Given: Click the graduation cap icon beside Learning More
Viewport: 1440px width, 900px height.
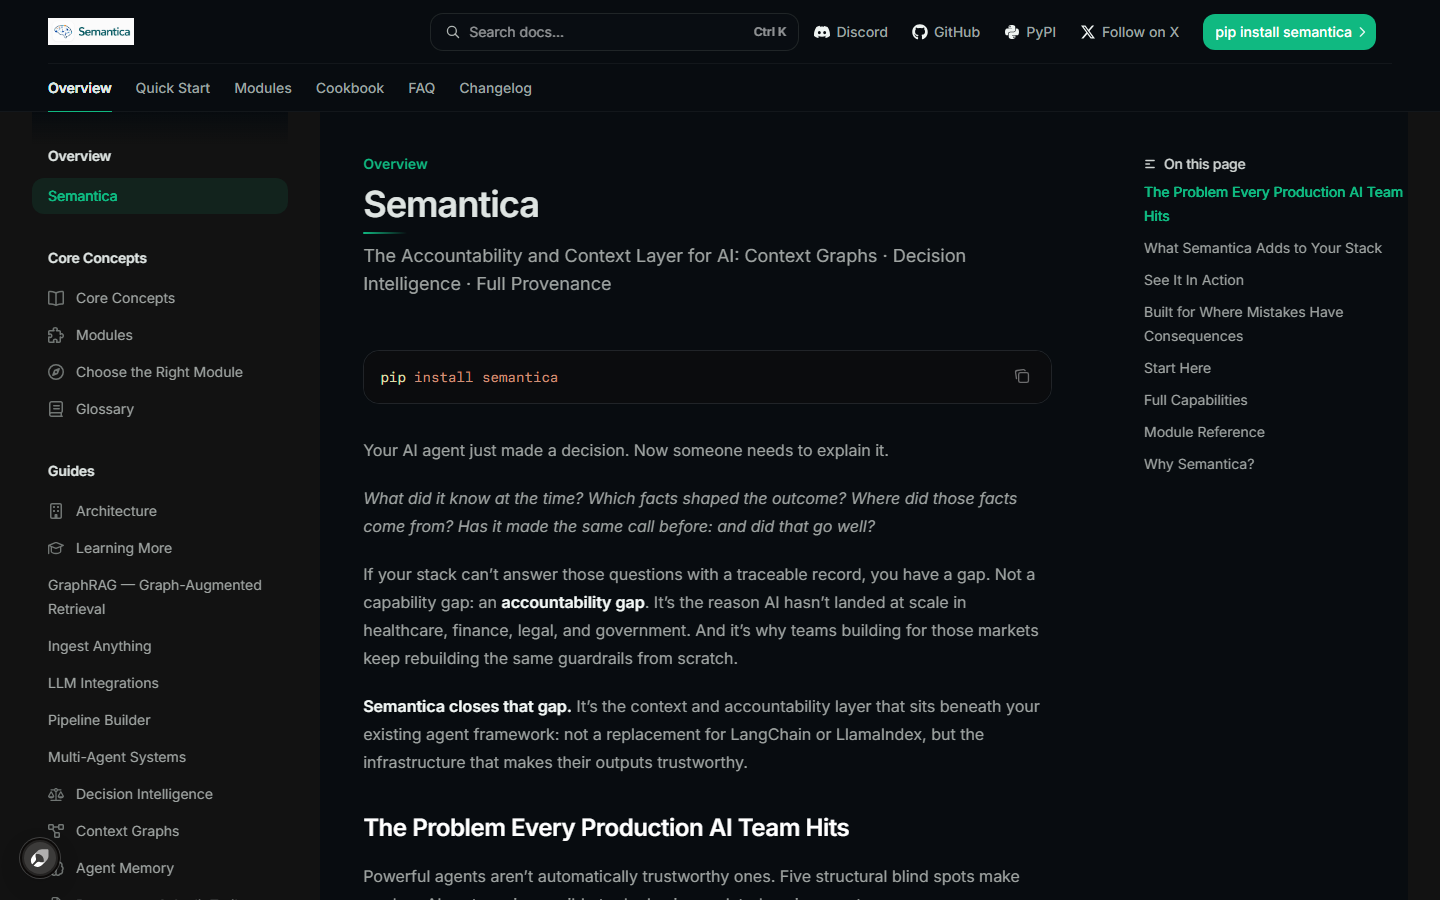Looking at the screenshot, I should 56,548.
